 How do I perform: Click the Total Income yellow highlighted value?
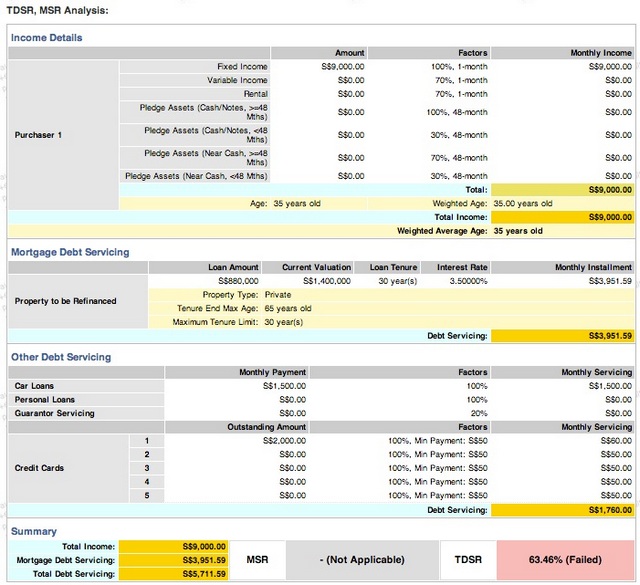562,217
